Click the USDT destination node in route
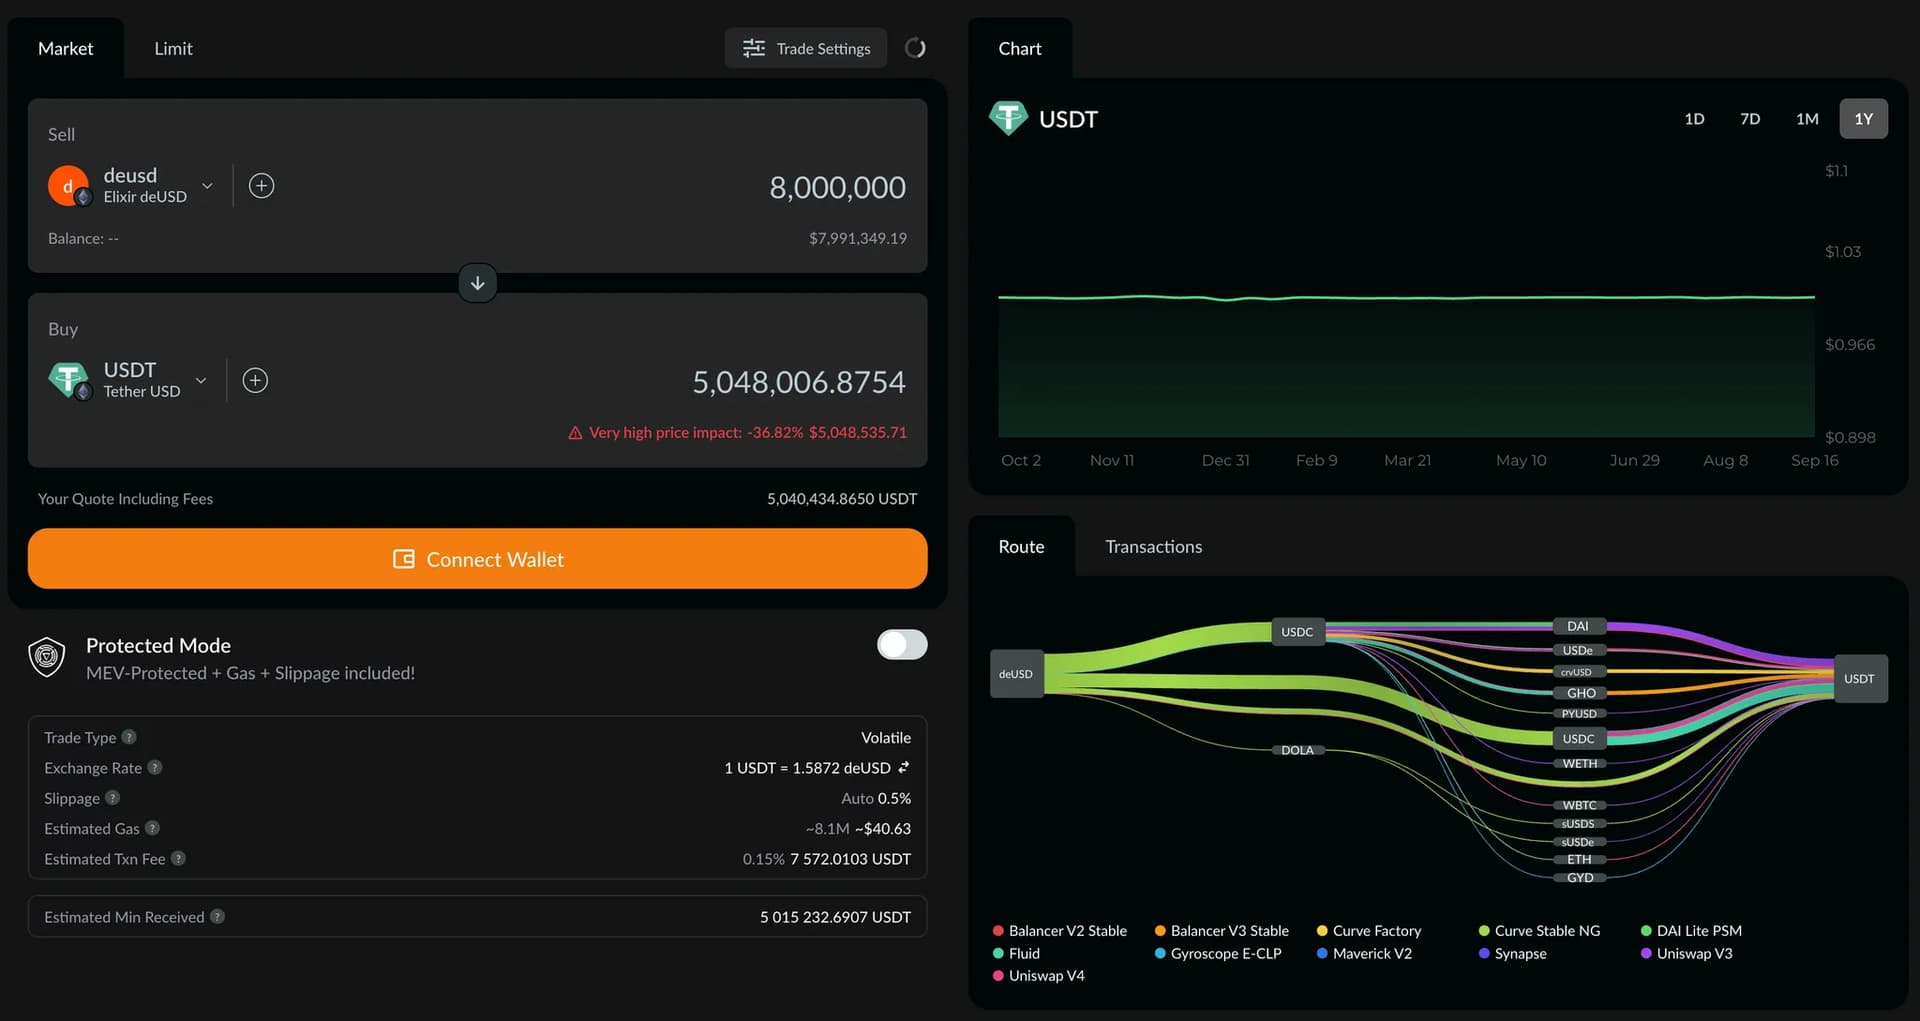This screenshot has width=1920, height=1021. pyautogui.click(x=1860, y=678)
